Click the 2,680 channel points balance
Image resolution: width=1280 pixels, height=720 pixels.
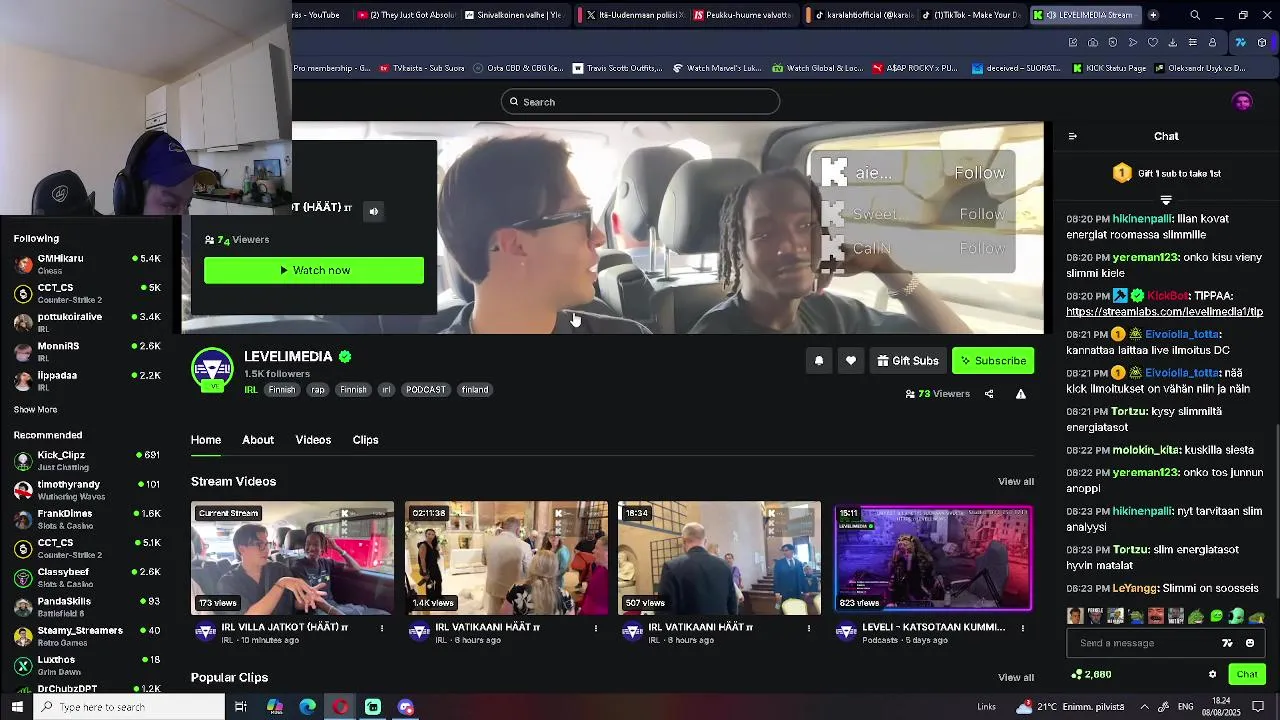pyautogui.click(x=1091, y=674)
